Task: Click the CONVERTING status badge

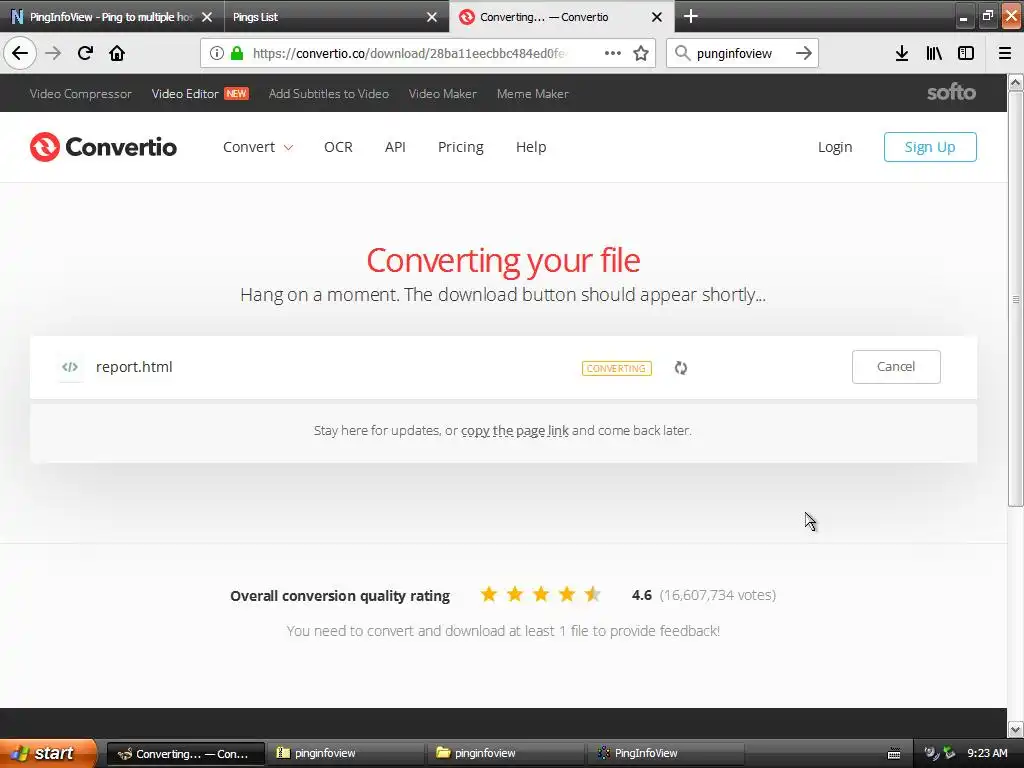Action: point(616,368)
